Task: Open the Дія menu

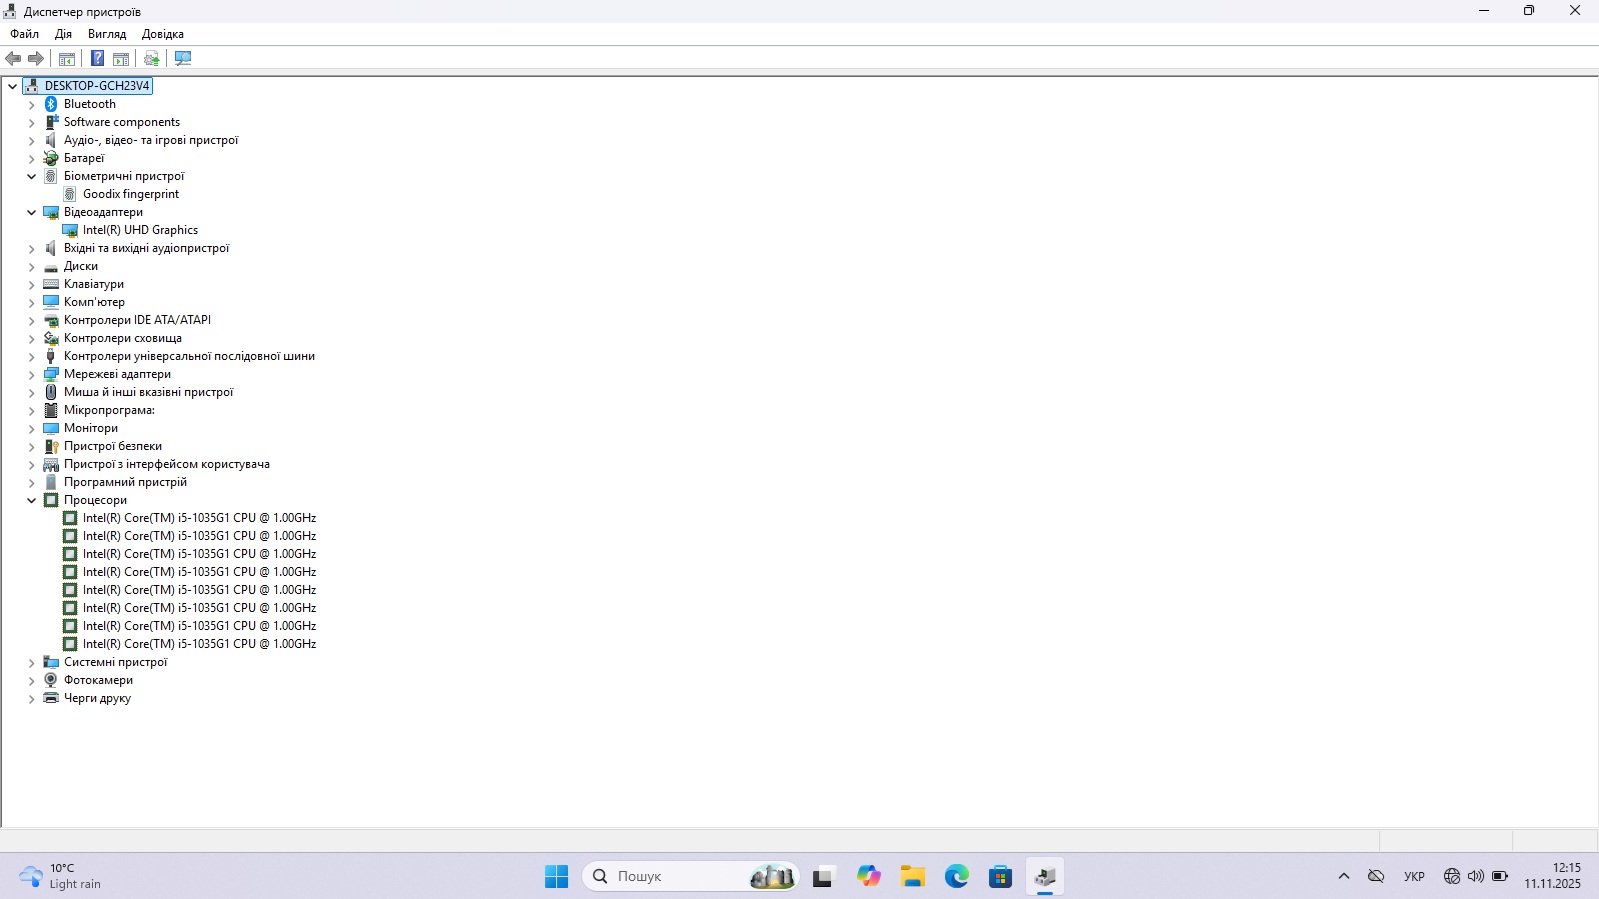Action: click(x=63, y=34)
